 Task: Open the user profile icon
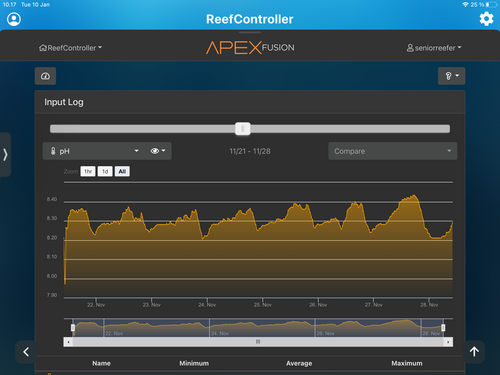pyautogui.click(x=14, y=19)
